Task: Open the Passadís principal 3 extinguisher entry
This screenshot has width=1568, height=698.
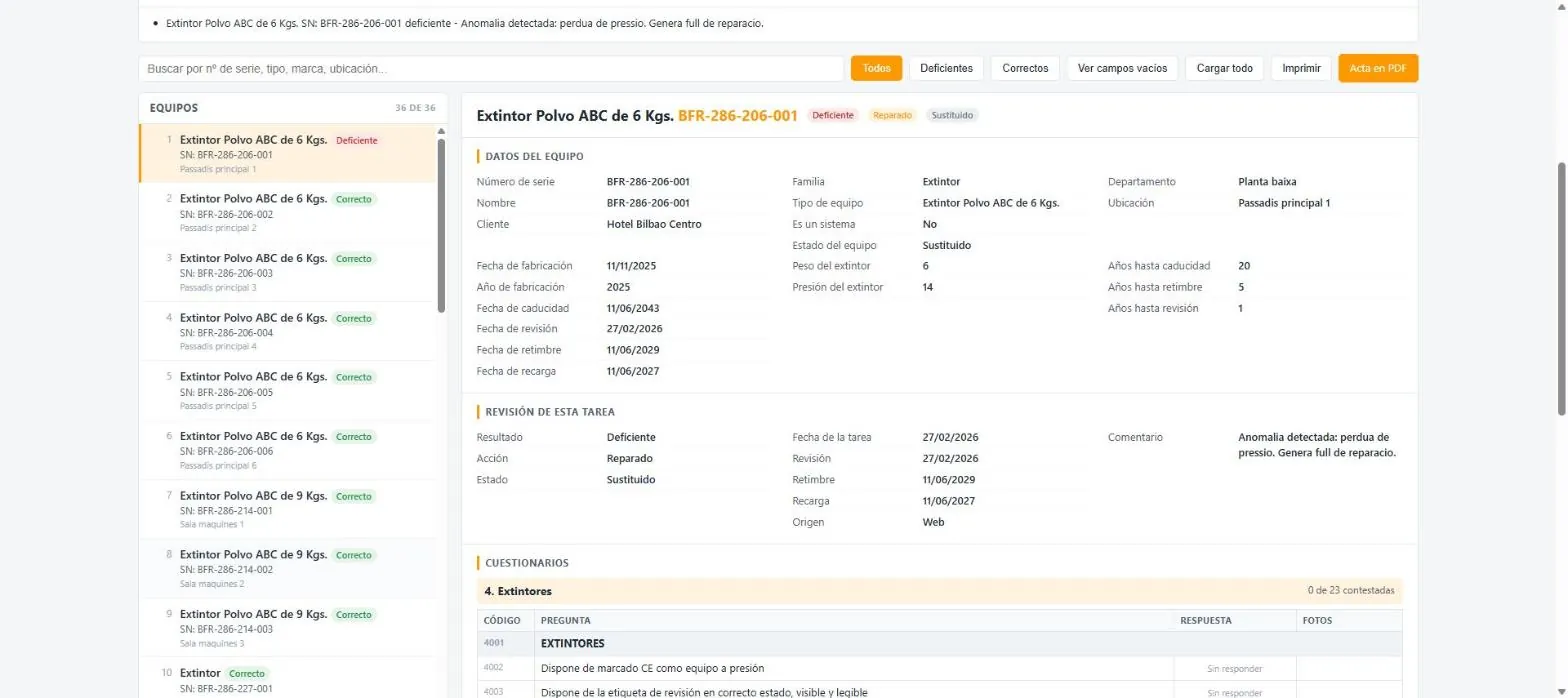Action: coord(288,272)
